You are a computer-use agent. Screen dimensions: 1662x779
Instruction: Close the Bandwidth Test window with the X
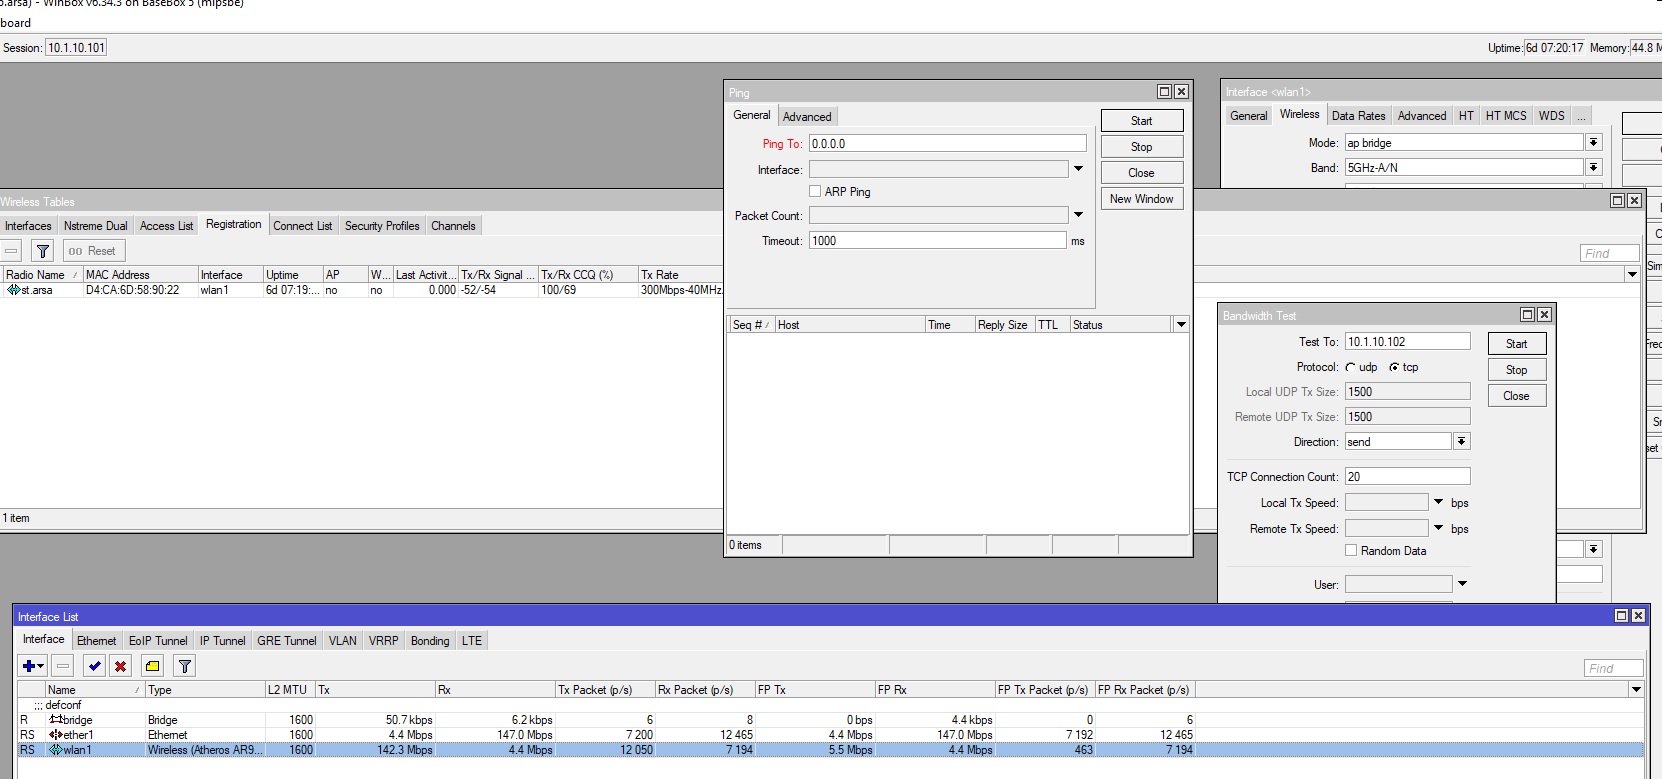coord(1544,315)
